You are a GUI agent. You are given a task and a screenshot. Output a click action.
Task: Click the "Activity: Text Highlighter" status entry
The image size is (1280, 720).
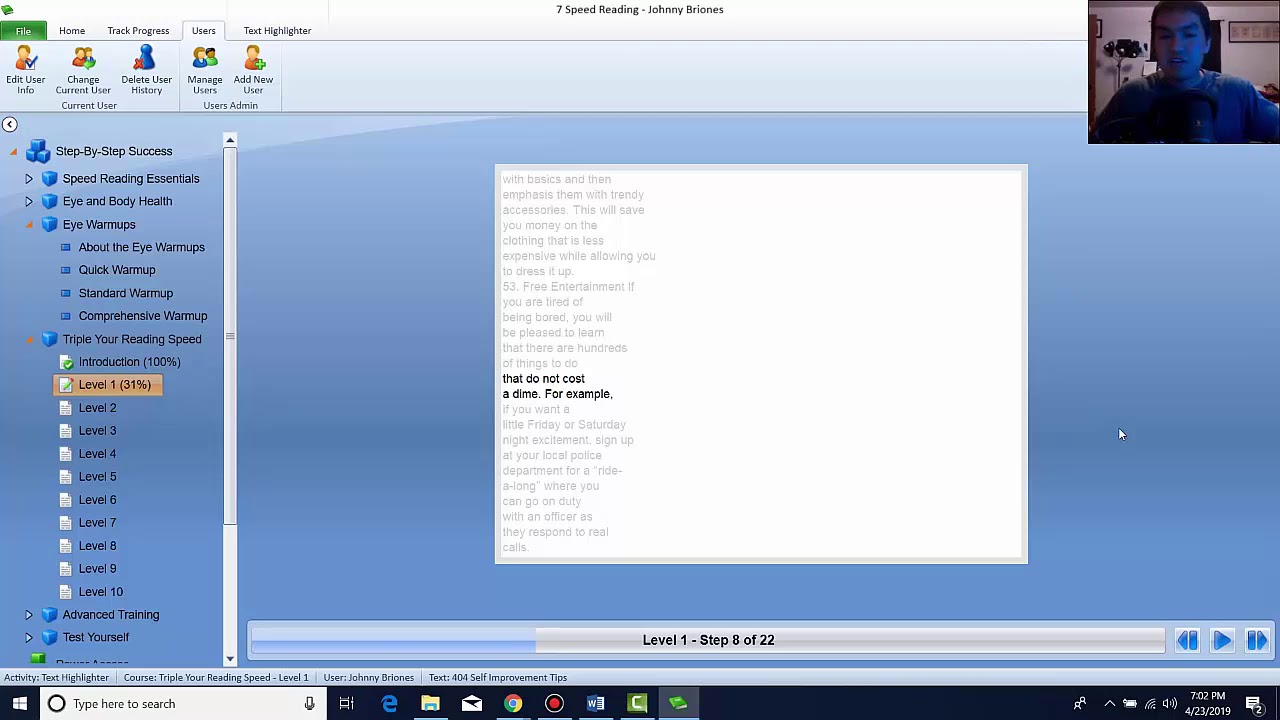56,678
